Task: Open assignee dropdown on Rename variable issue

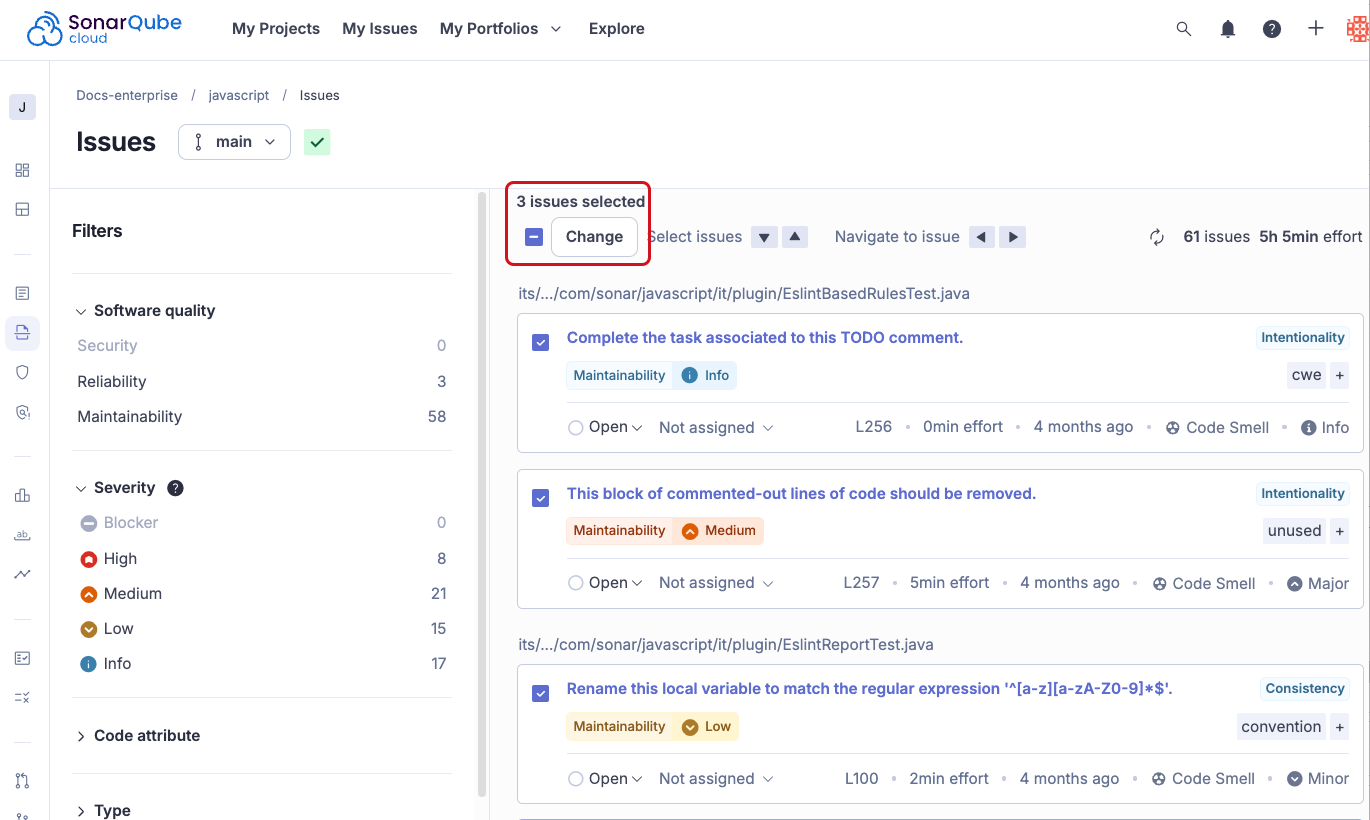Action: coord(716,779)
